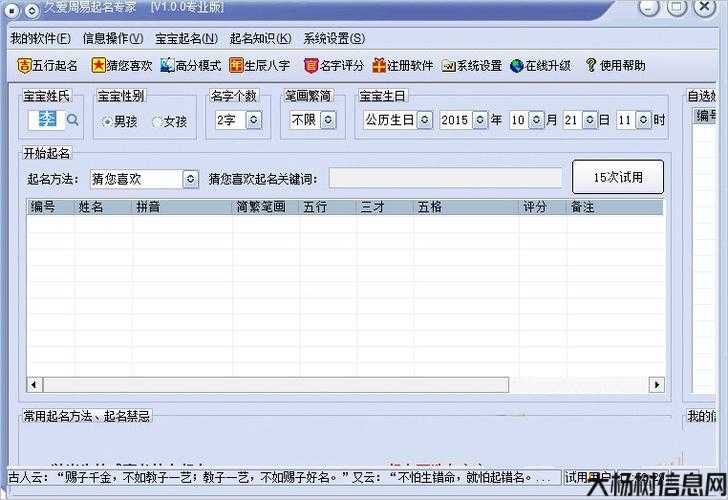Open 系统设置 from the toolbar
Viewport: 728px width, 500px height.
pos(472,65)
